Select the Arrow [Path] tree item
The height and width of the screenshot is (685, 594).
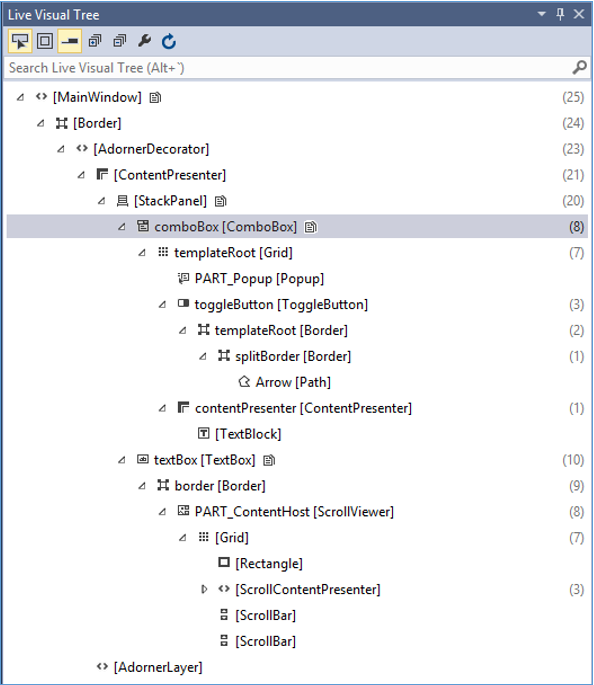[x=293, y=382]
